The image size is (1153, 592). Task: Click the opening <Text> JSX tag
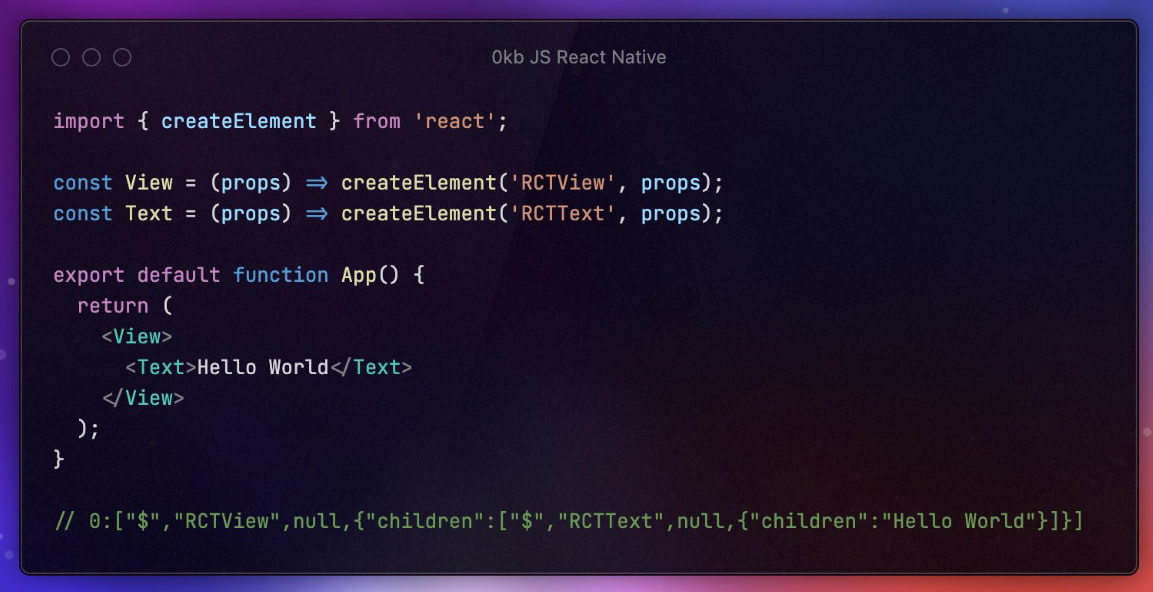click(x=161, y=367)
